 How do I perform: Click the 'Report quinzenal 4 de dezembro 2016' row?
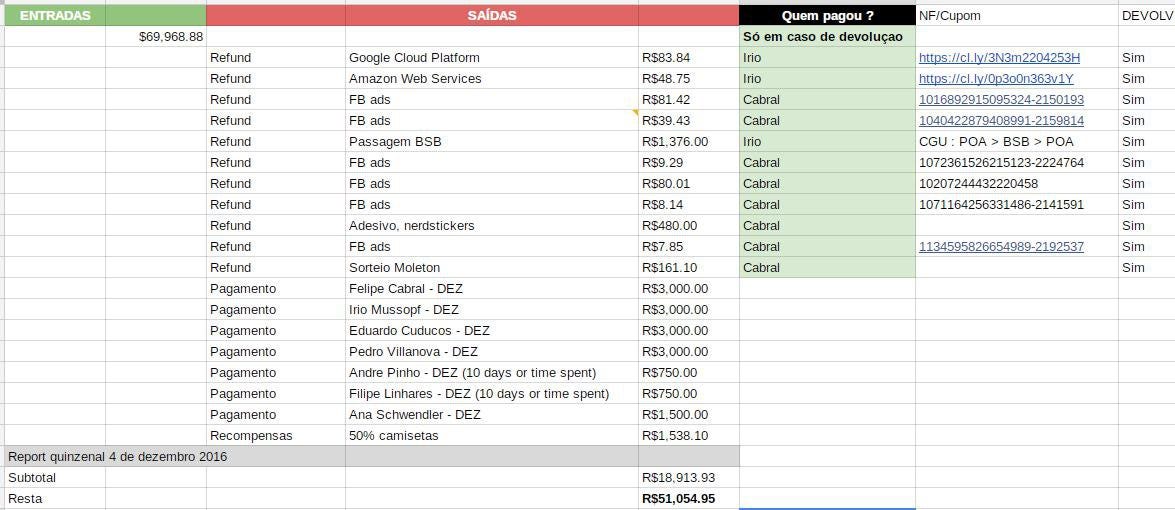click(x=118, y=457)
